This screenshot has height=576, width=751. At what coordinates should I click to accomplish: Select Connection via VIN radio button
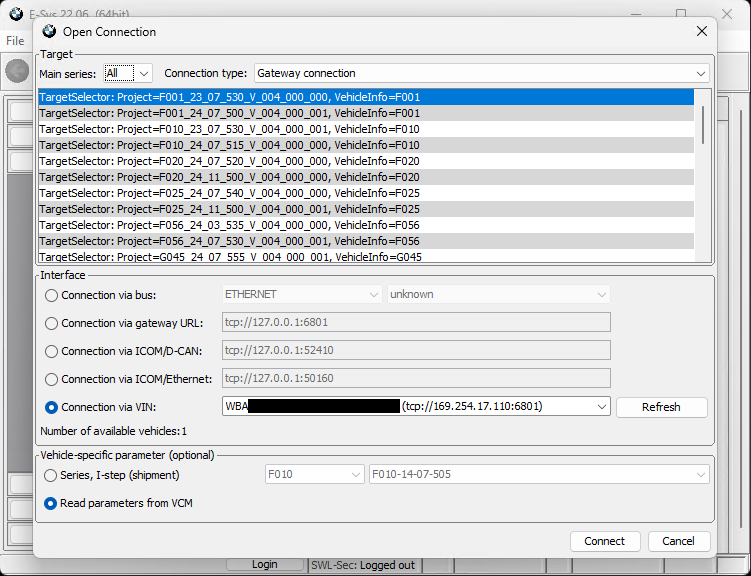tap(51, 407)
